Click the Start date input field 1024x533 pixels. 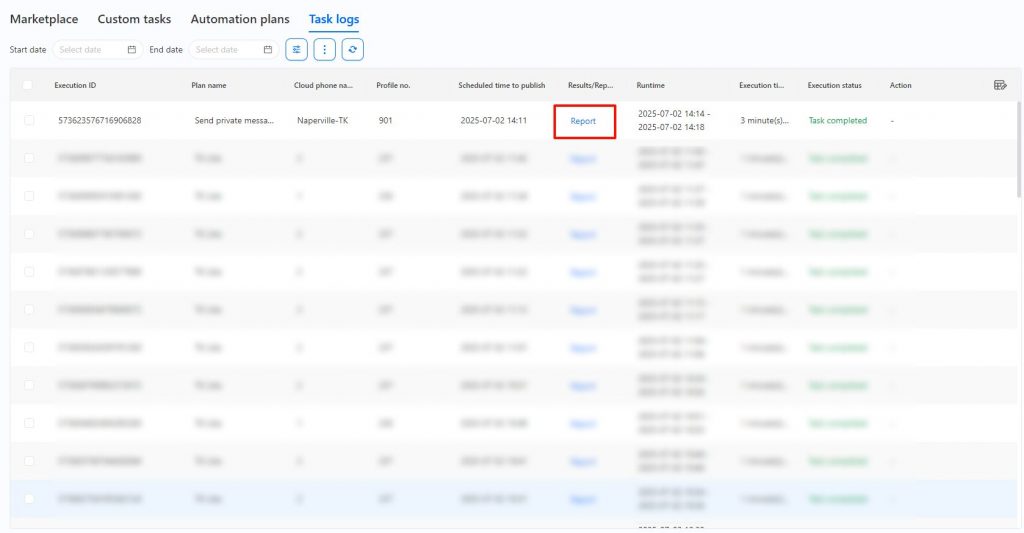point(97,50)
